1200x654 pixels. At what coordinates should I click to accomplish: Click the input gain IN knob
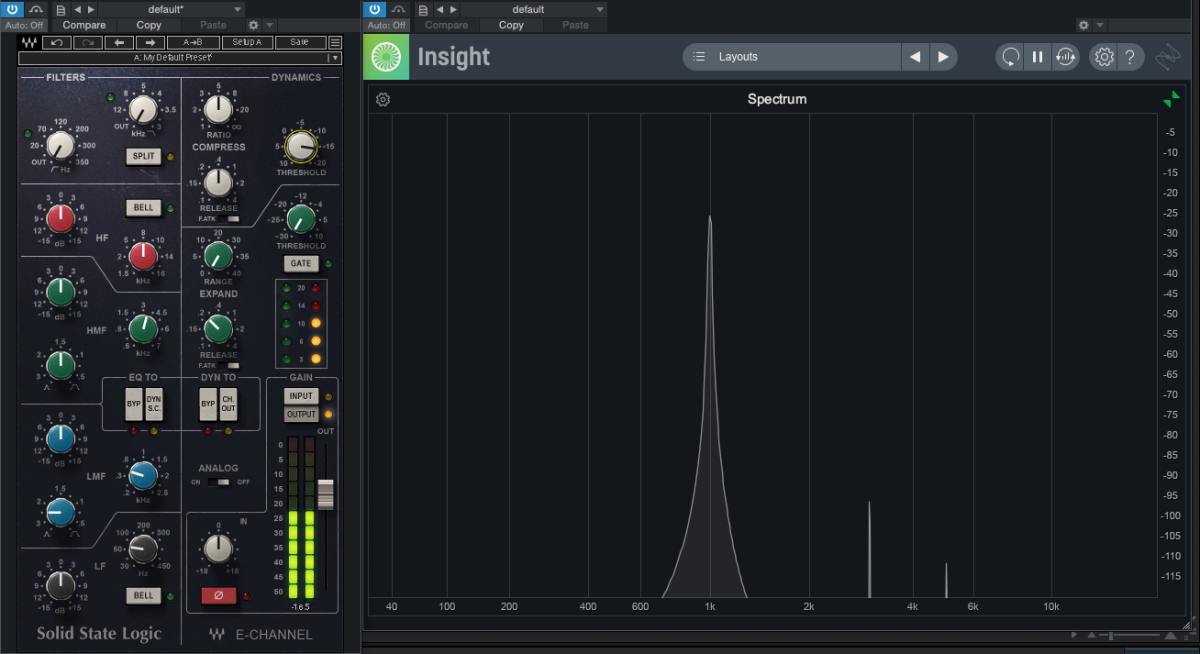[x=218, y=548]
